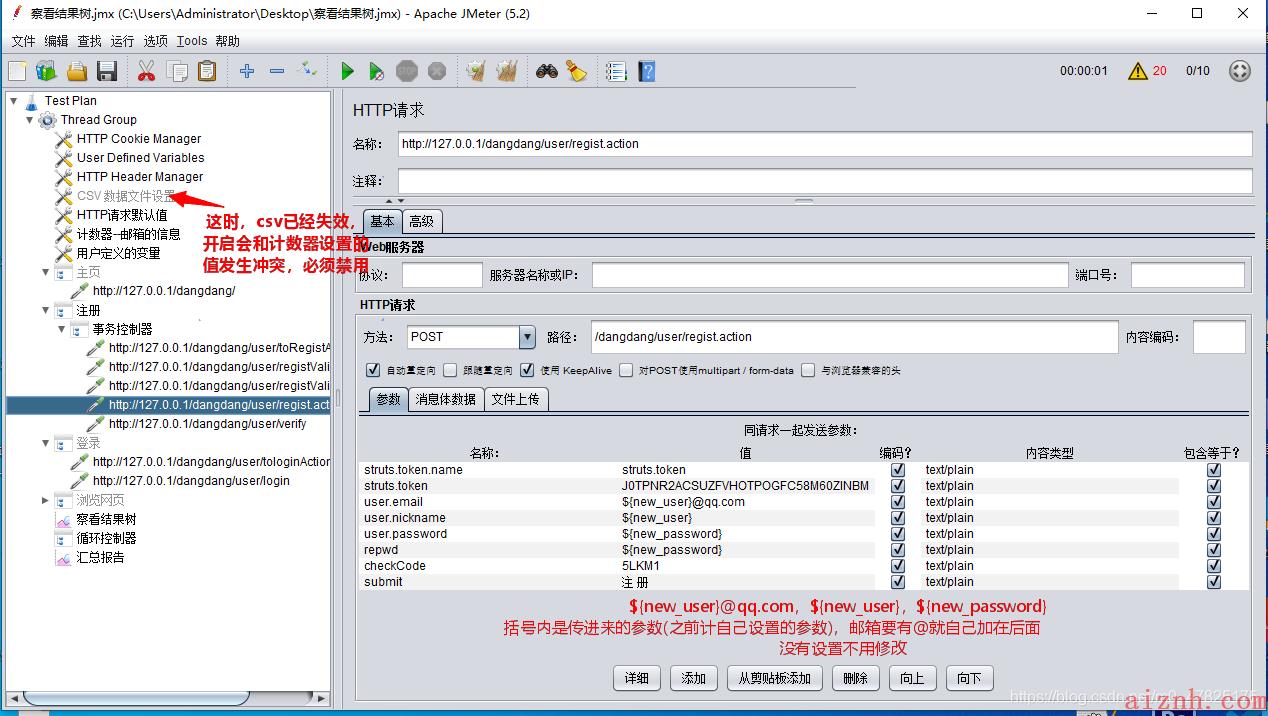Image resolution: width=1268 pixels, height=716 pixels.
Task: Click the 端口号 input field
Action: pos(1187,275)
